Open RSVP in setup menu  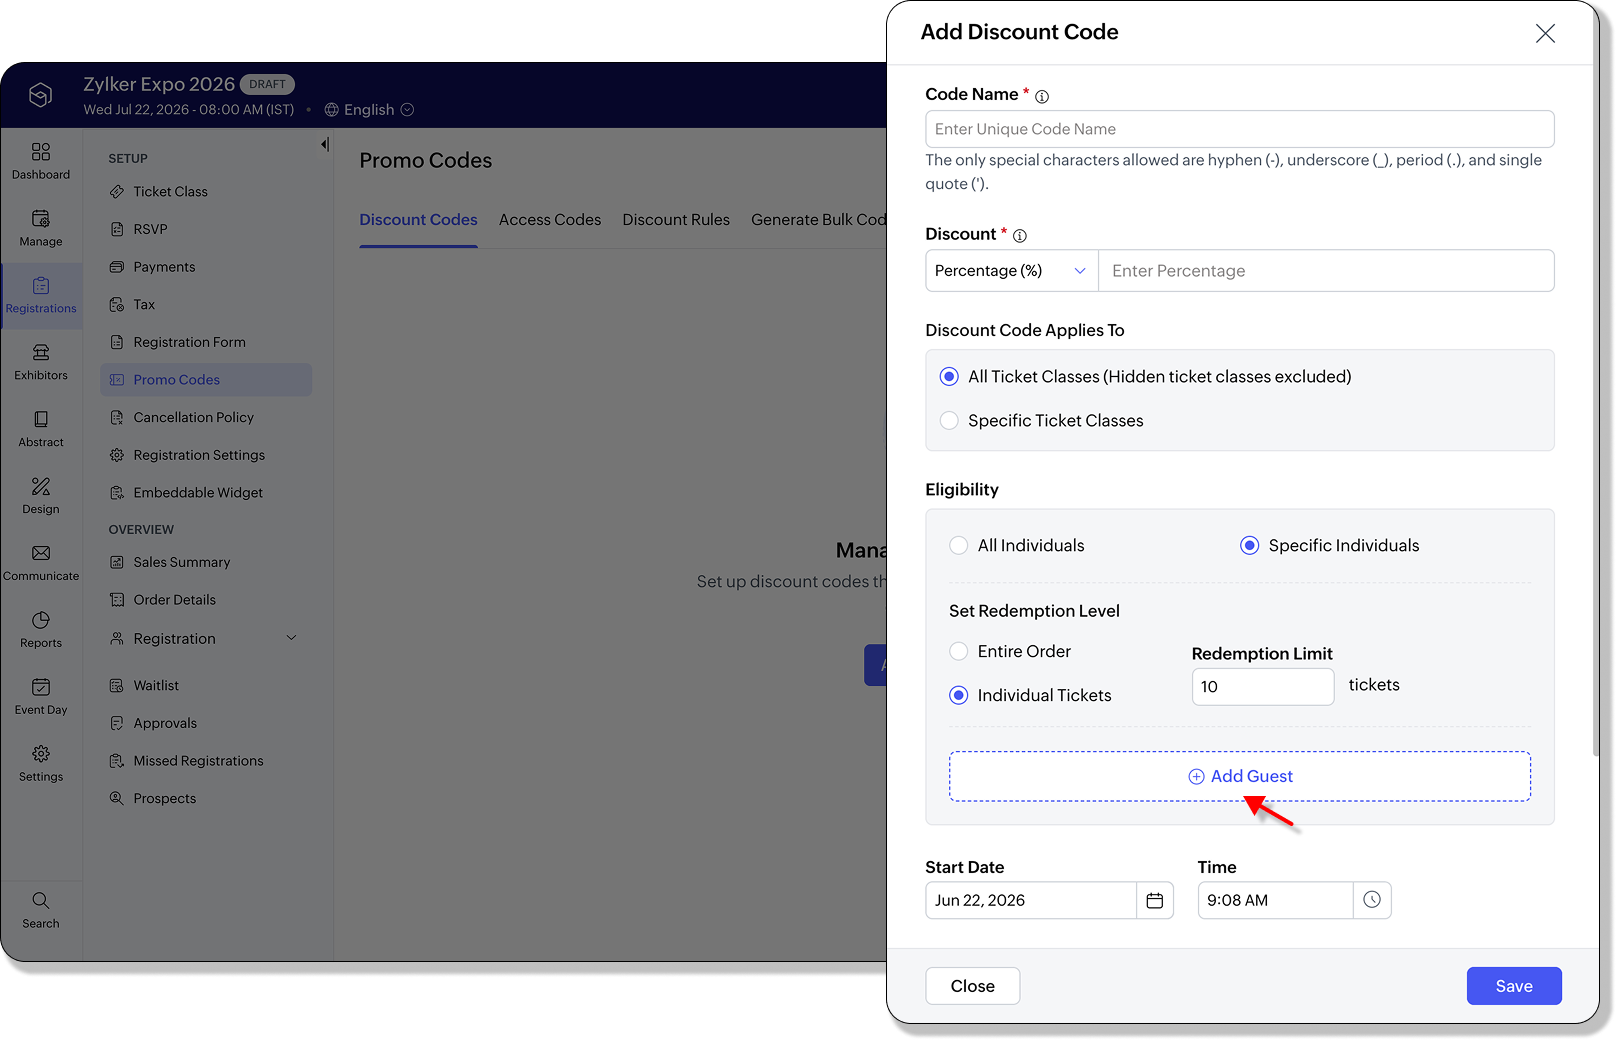(150, 229)
